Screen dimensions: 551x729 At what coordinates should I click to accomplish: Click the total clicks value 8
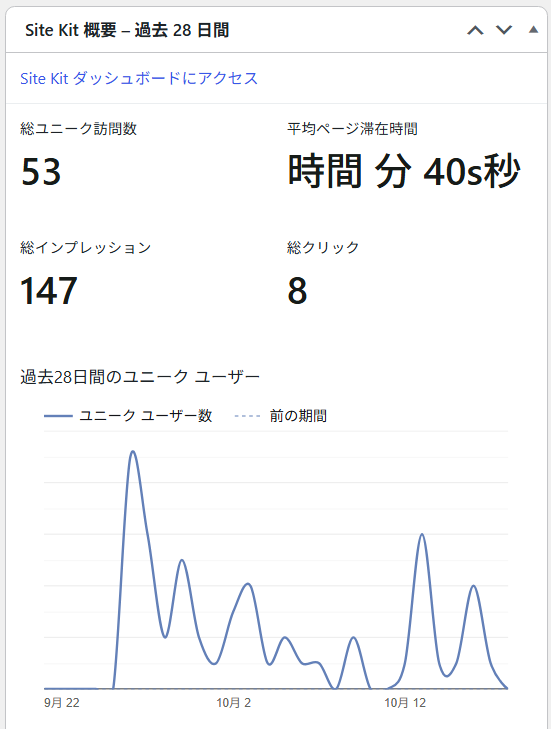click(297, 291)
